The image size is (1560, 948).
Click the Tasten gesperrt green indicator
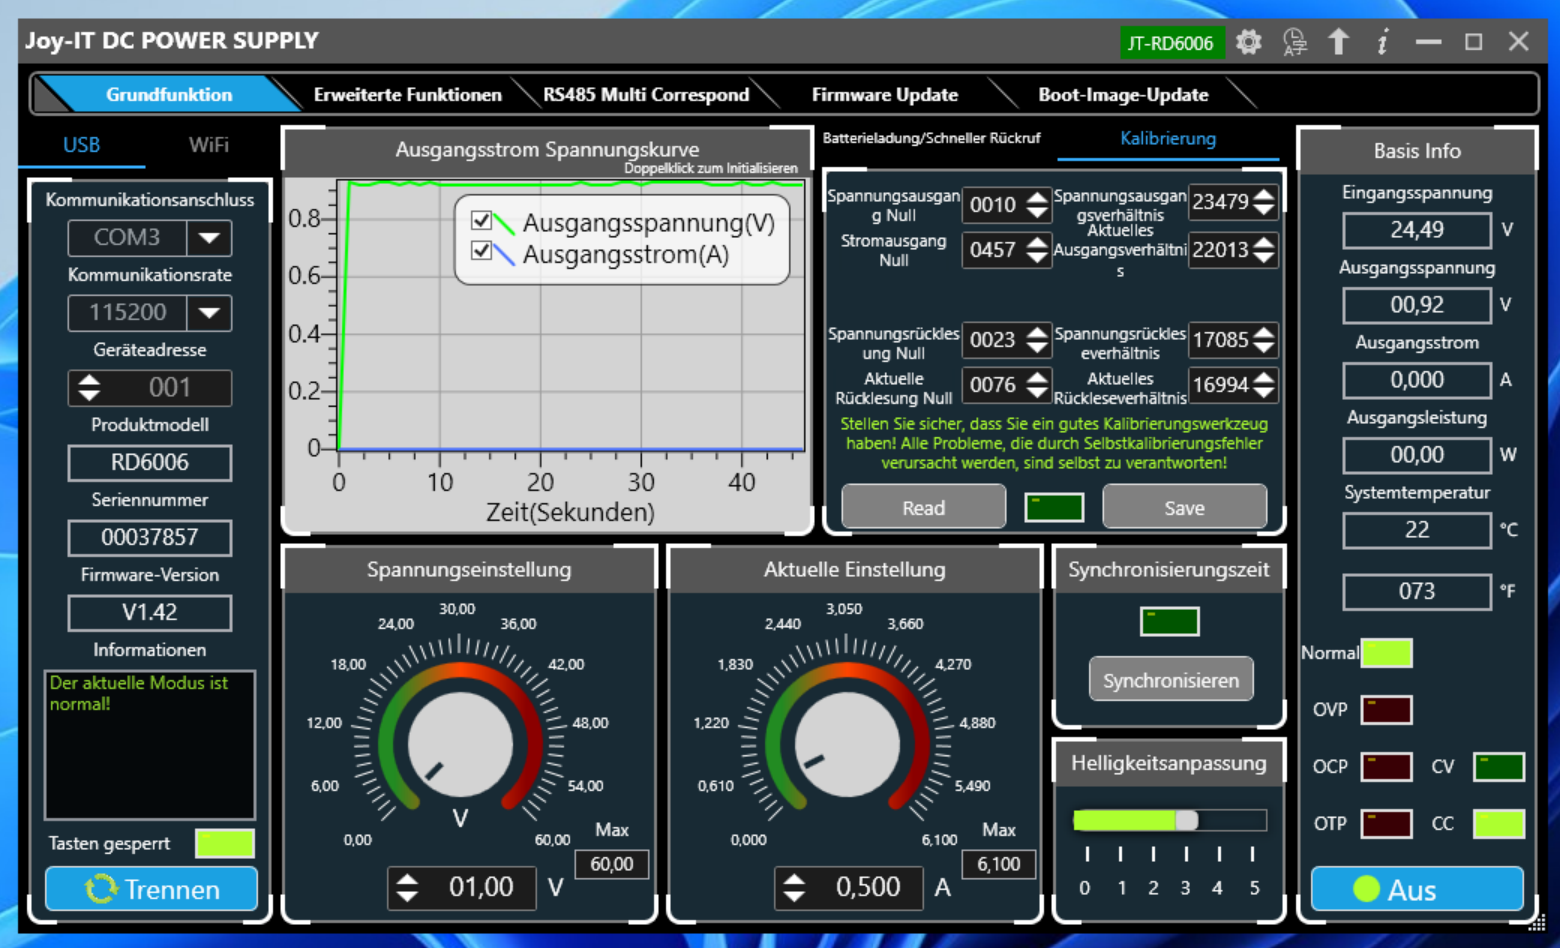tap(225, 843)
